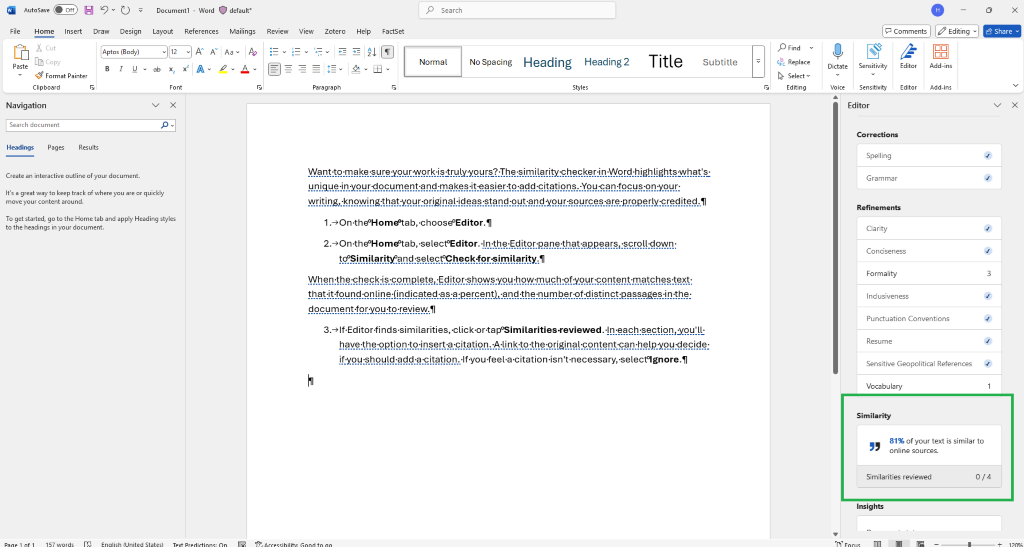Open Punctuation Conventions refinement item
This screenshot has height=547, width=1024.
pyautogui.click(x=928, y=319)
